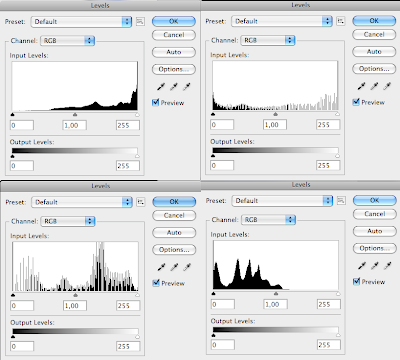Click output level 0 field in top-left dialog
This screenshot has height=360, width=400.
[22, 166]
